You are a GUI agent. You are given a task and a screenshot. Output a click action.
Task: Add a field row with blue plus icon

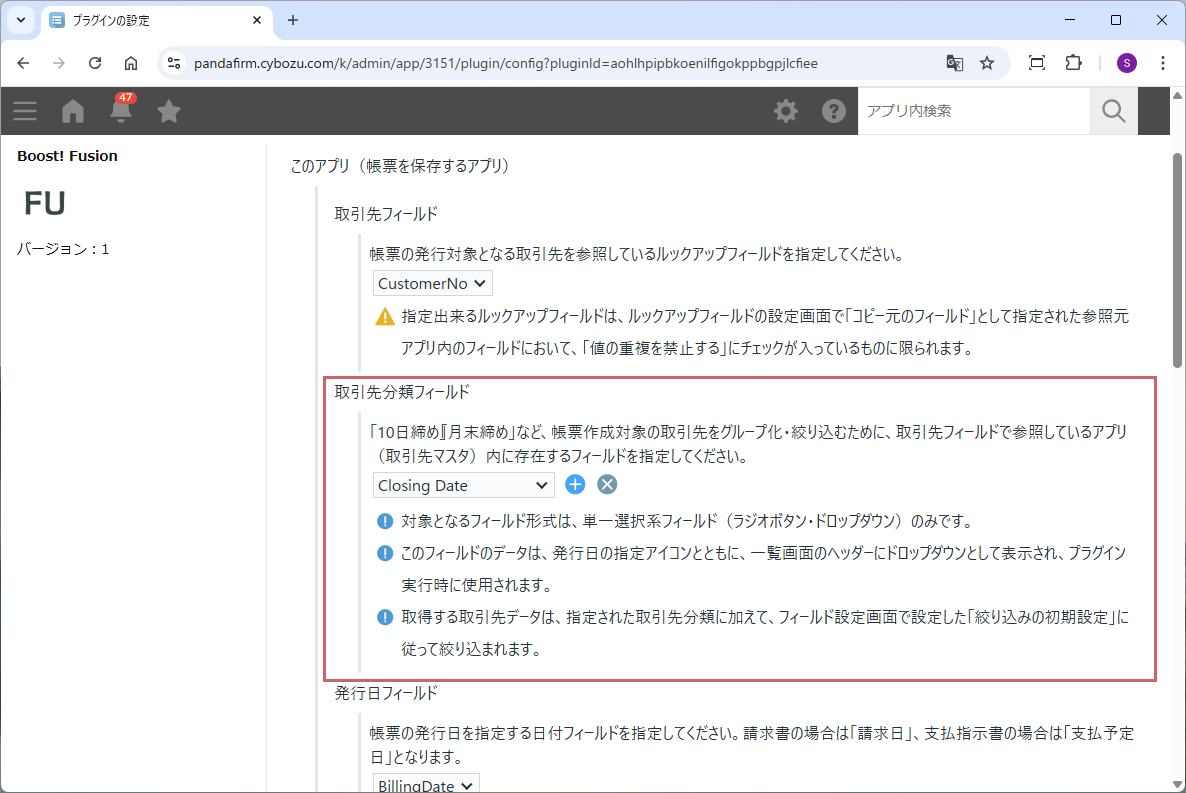pos(575,485)
